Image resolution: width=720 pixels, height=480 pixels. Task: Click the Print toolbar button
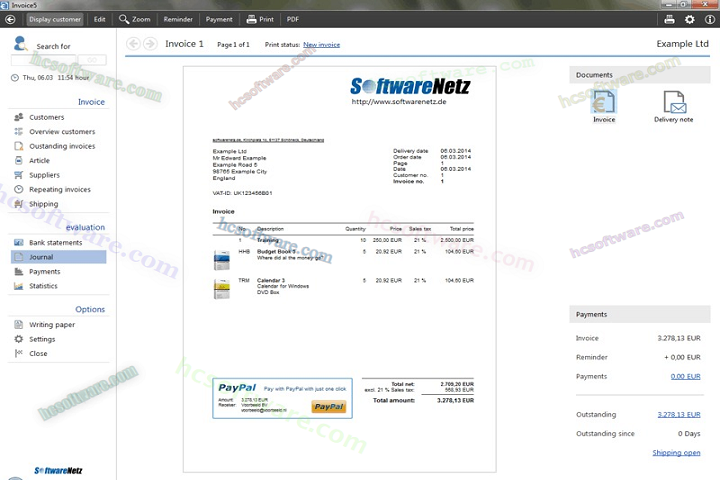tap(260, 19)
